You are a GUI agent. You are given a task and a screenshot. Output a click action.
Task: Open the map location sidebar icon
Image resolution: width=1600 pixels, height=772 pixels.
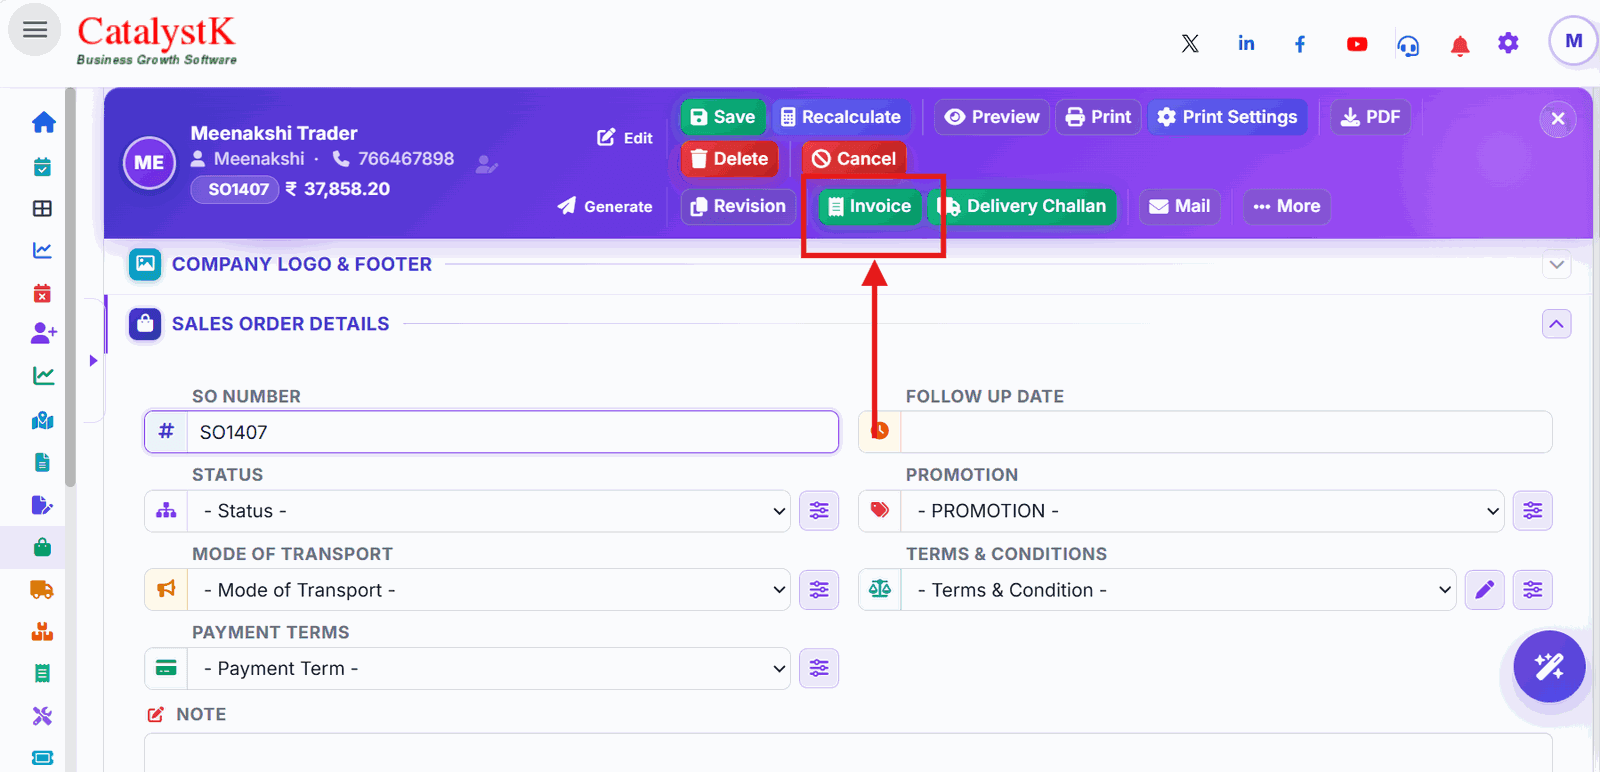(x=42, y=420)
